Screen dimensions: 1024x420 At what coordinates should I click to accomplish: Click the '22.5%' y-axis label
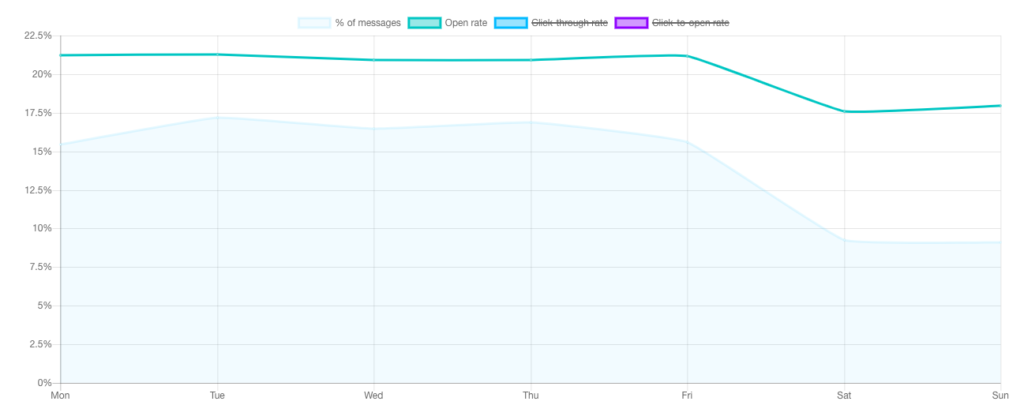pos(37,36)
